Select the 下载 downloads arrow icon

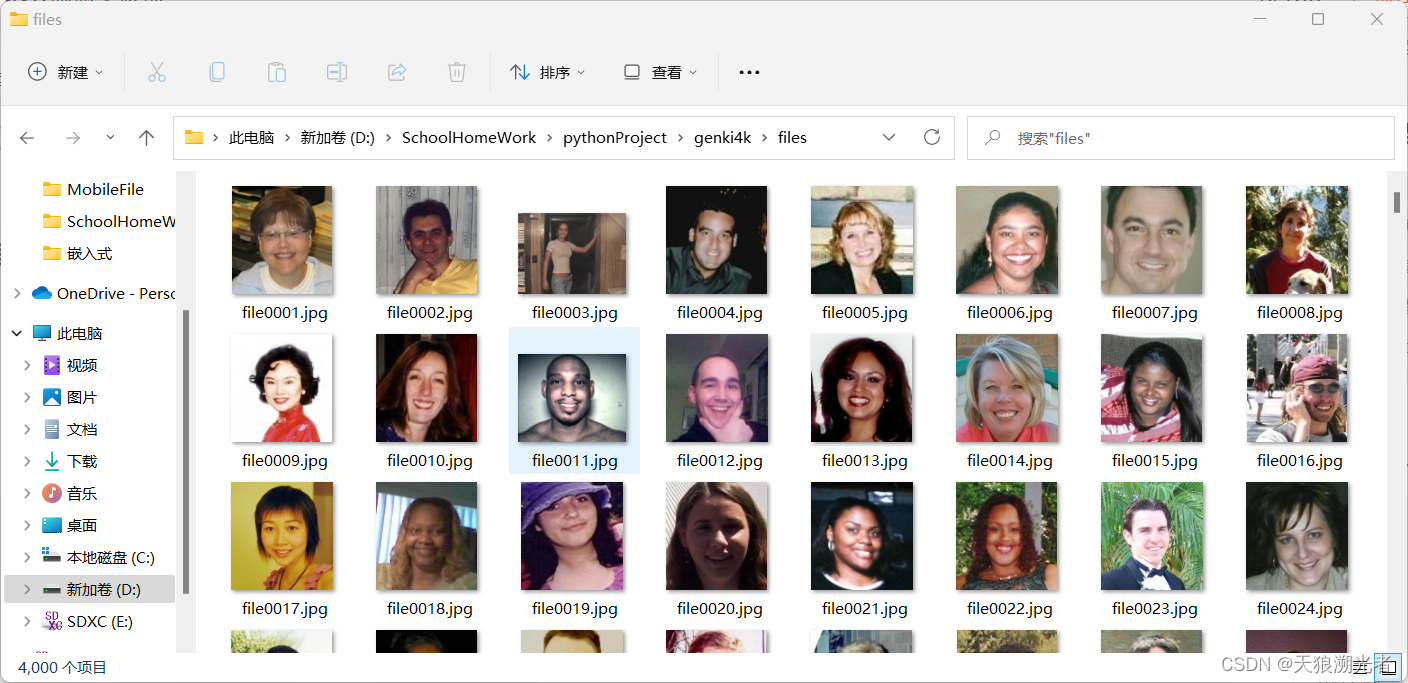[x=52, y=461]
